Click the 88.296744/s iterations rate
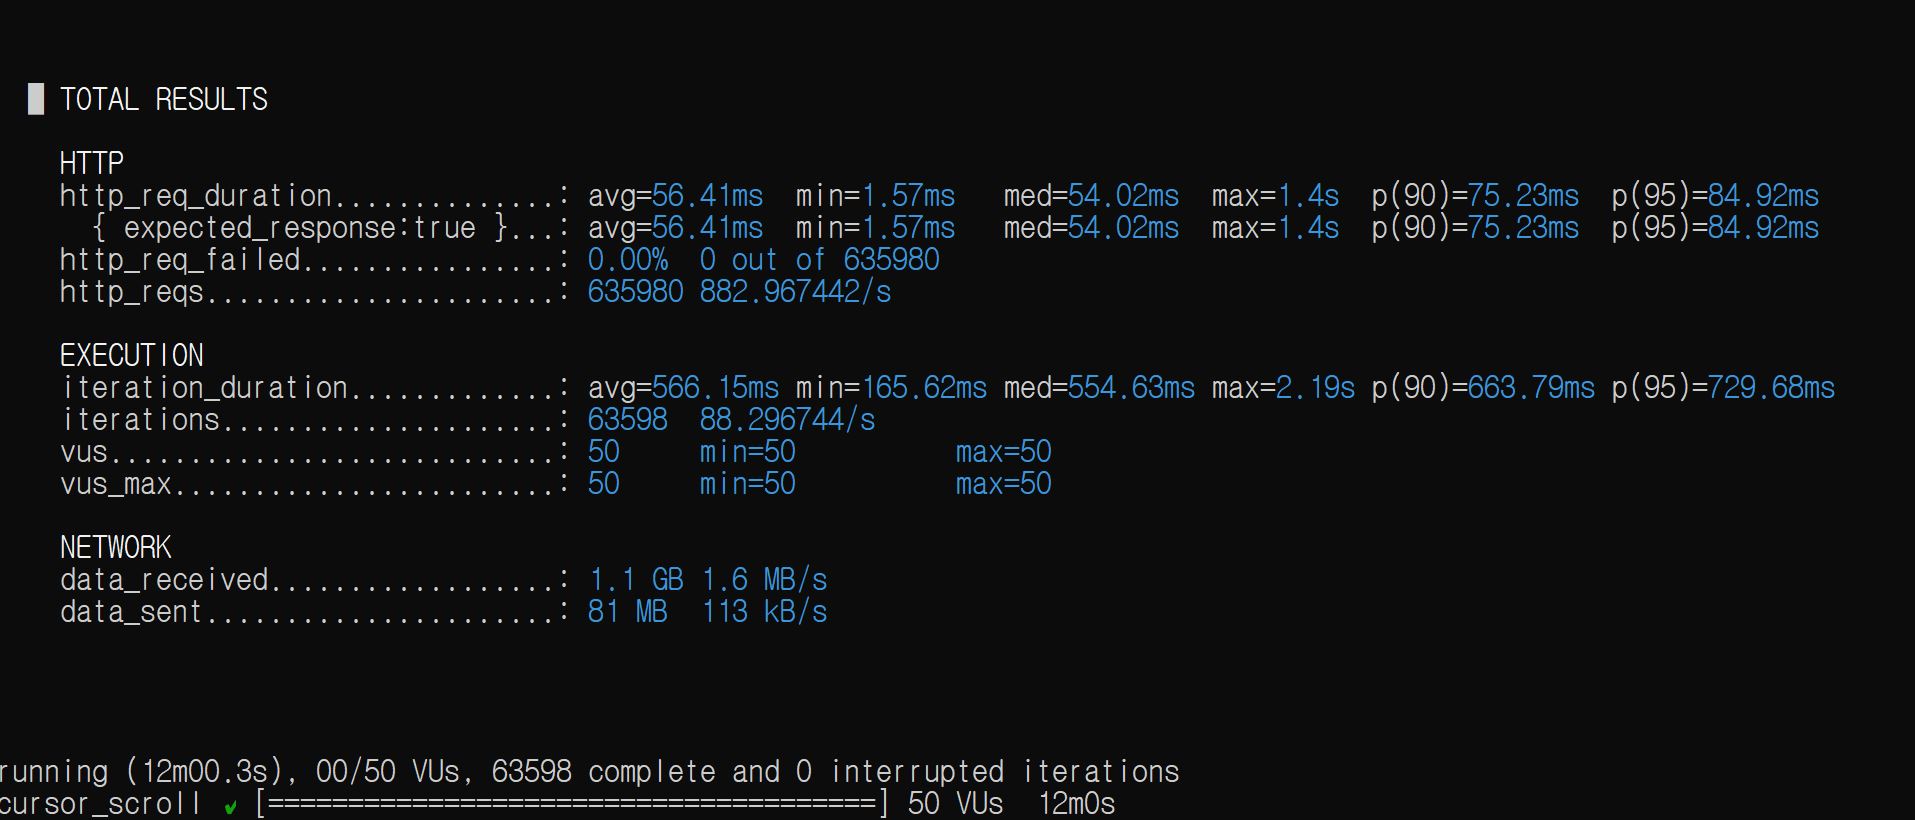Viewport: 1915px width, 820px height. pyautogui.click(x=787, y=420)
